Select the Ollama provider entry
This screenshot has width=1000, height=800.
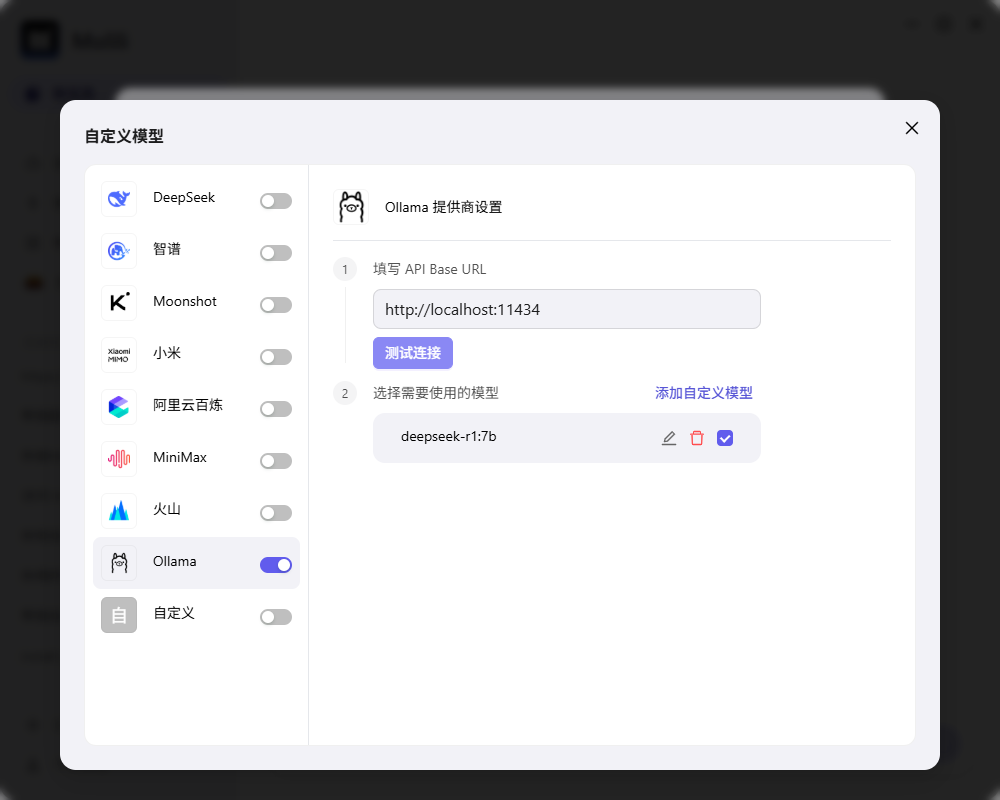pyautogui.click(x=196, y=563)
